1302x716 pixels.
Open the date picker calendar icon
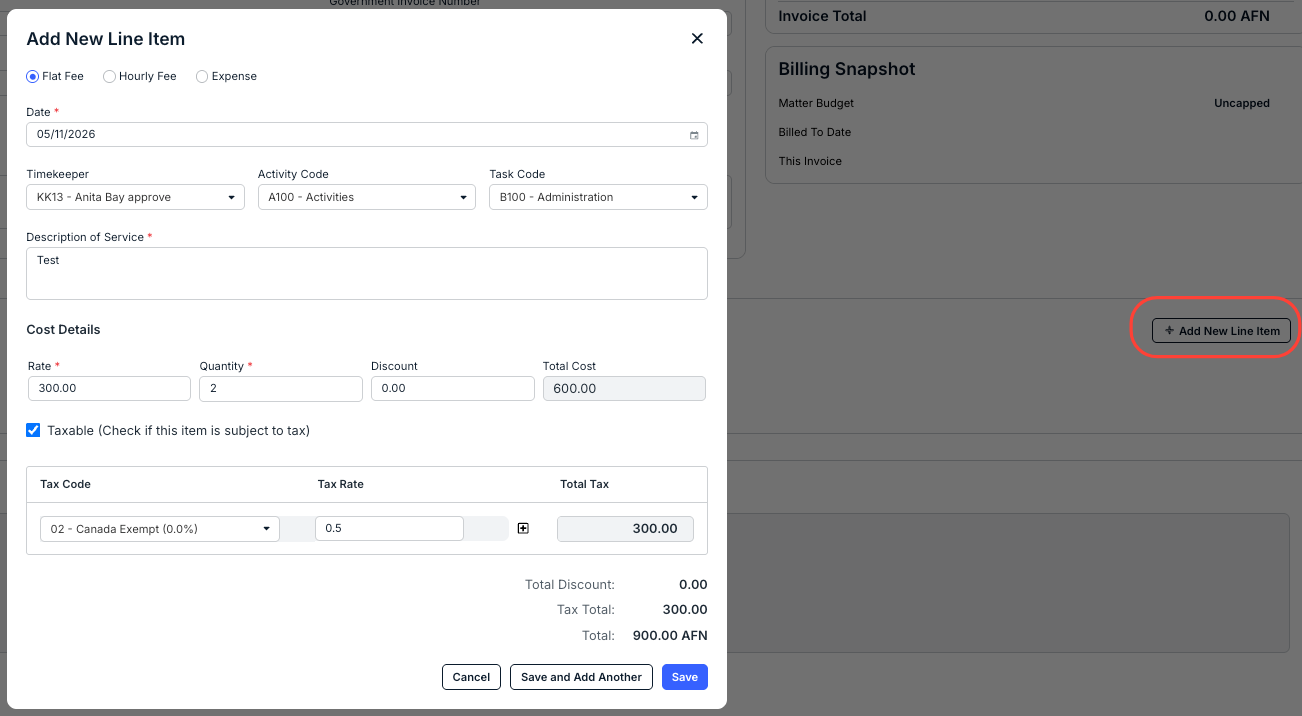coord(694,135)
